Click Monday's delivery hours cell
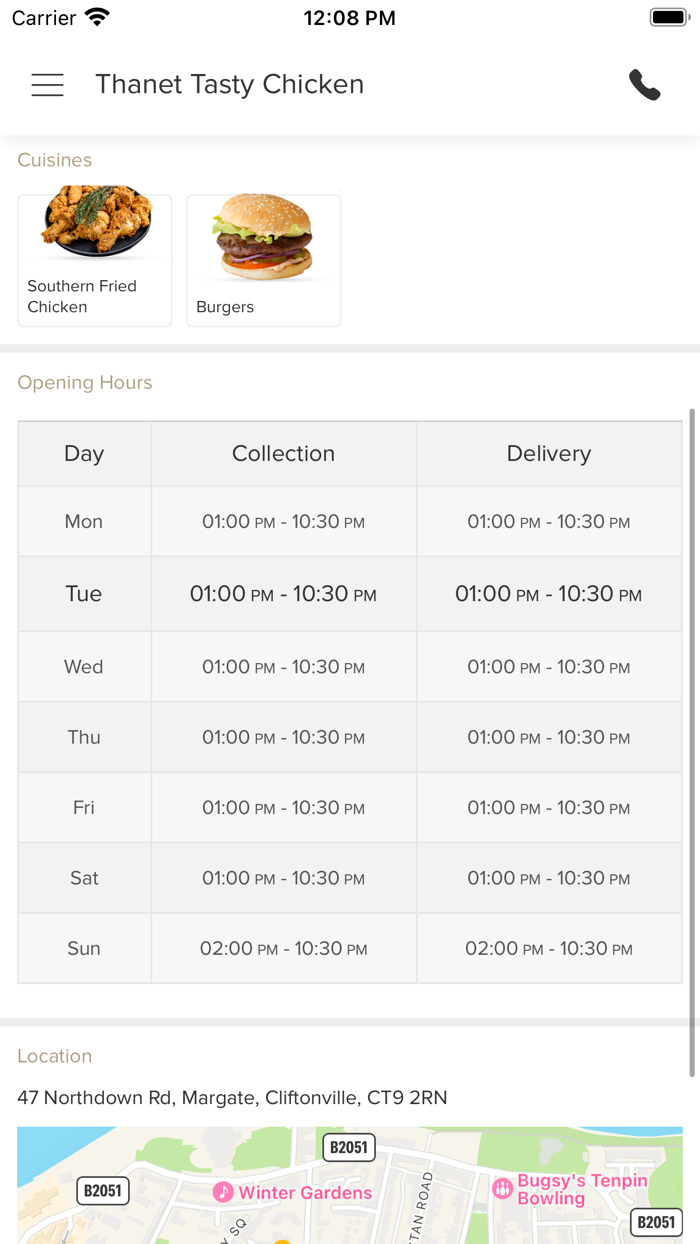This screenshot has height=1244, width=700. pos(549,522)
